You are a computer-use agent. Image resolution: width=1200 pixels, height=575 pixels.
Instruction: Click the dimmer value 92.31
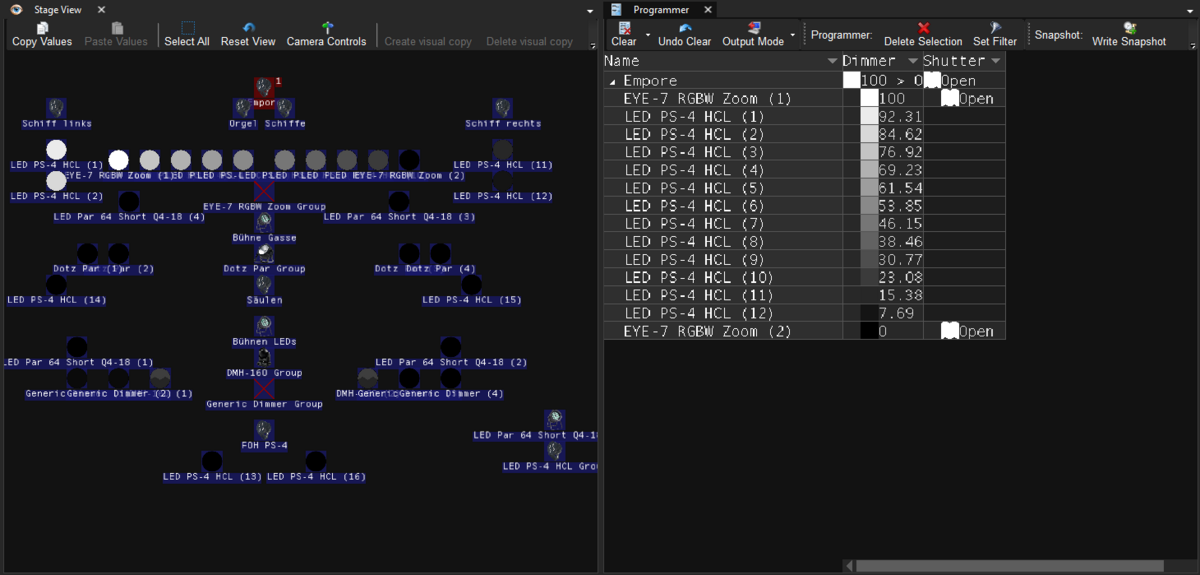[x=900, y=116]
